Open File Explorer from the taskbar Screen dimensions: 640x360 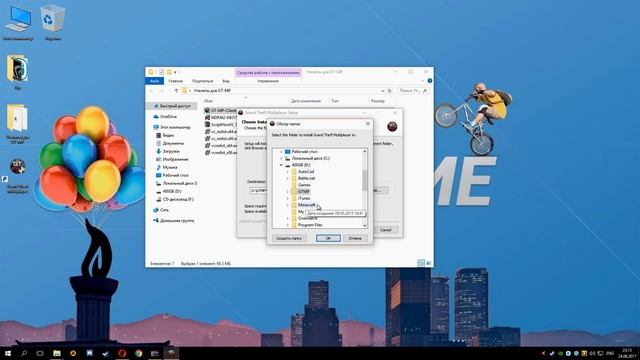tap(57, 353)
